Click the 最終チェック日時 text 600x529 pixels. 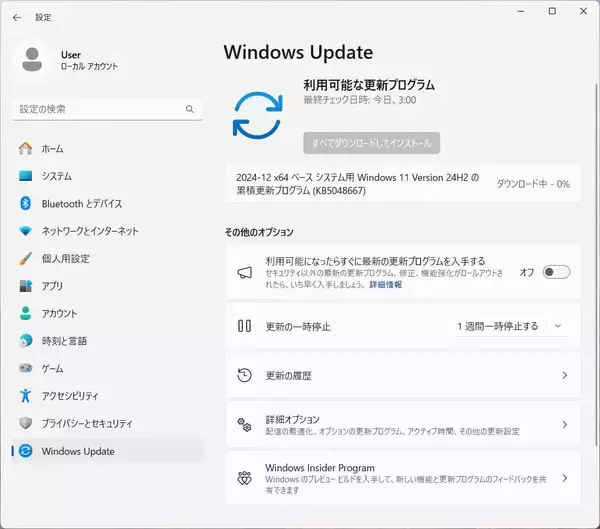pos(360,100)
